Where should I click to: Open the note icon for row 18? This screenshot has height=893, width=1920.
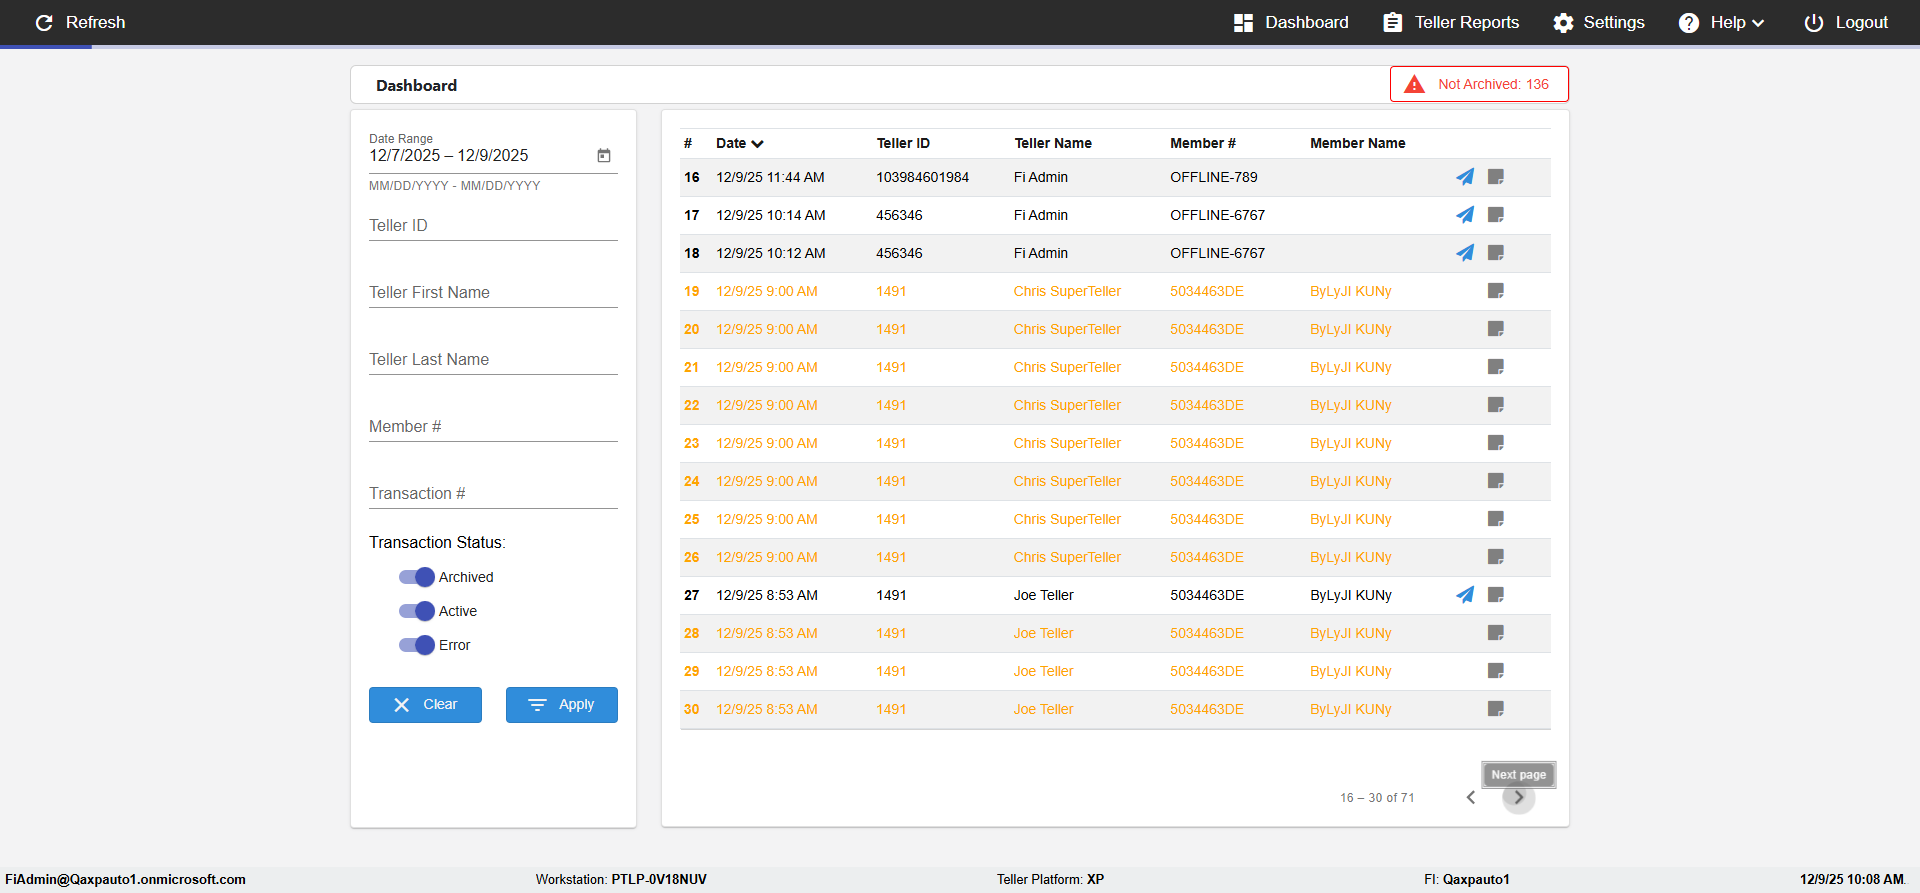tap(1495, 253)
